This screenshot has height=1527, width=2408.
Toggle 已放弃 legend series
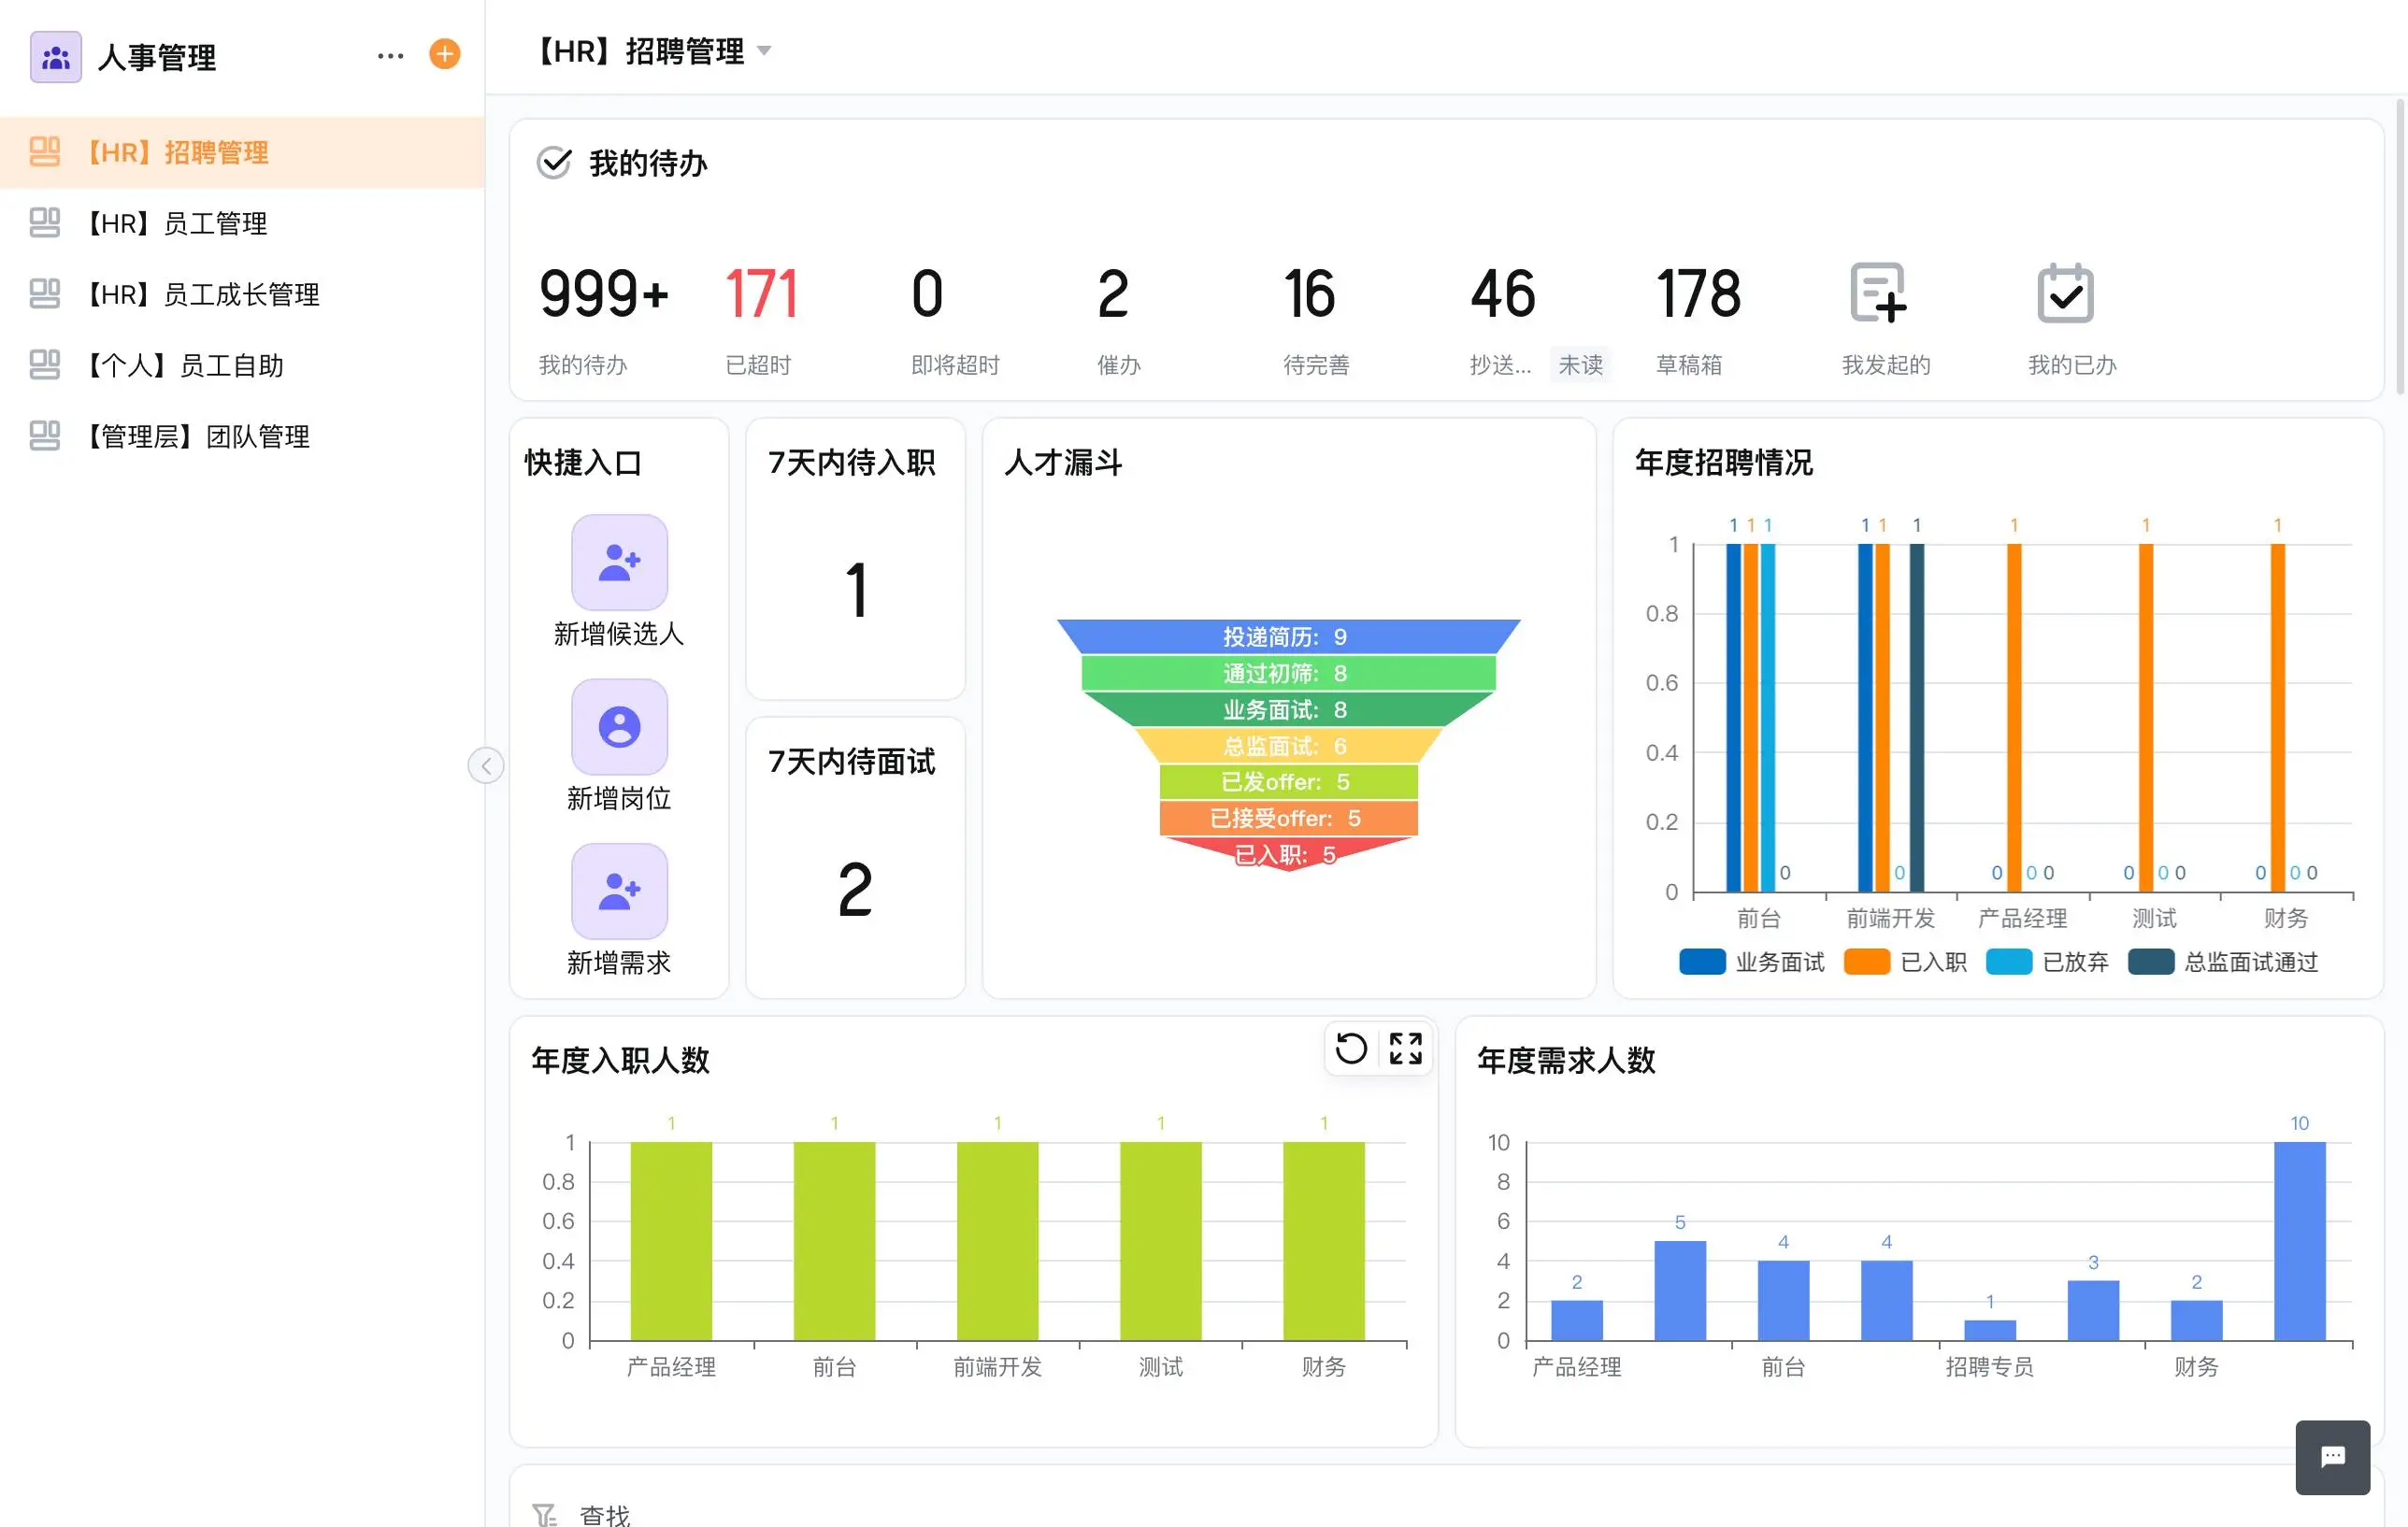tap(2047, 962)
